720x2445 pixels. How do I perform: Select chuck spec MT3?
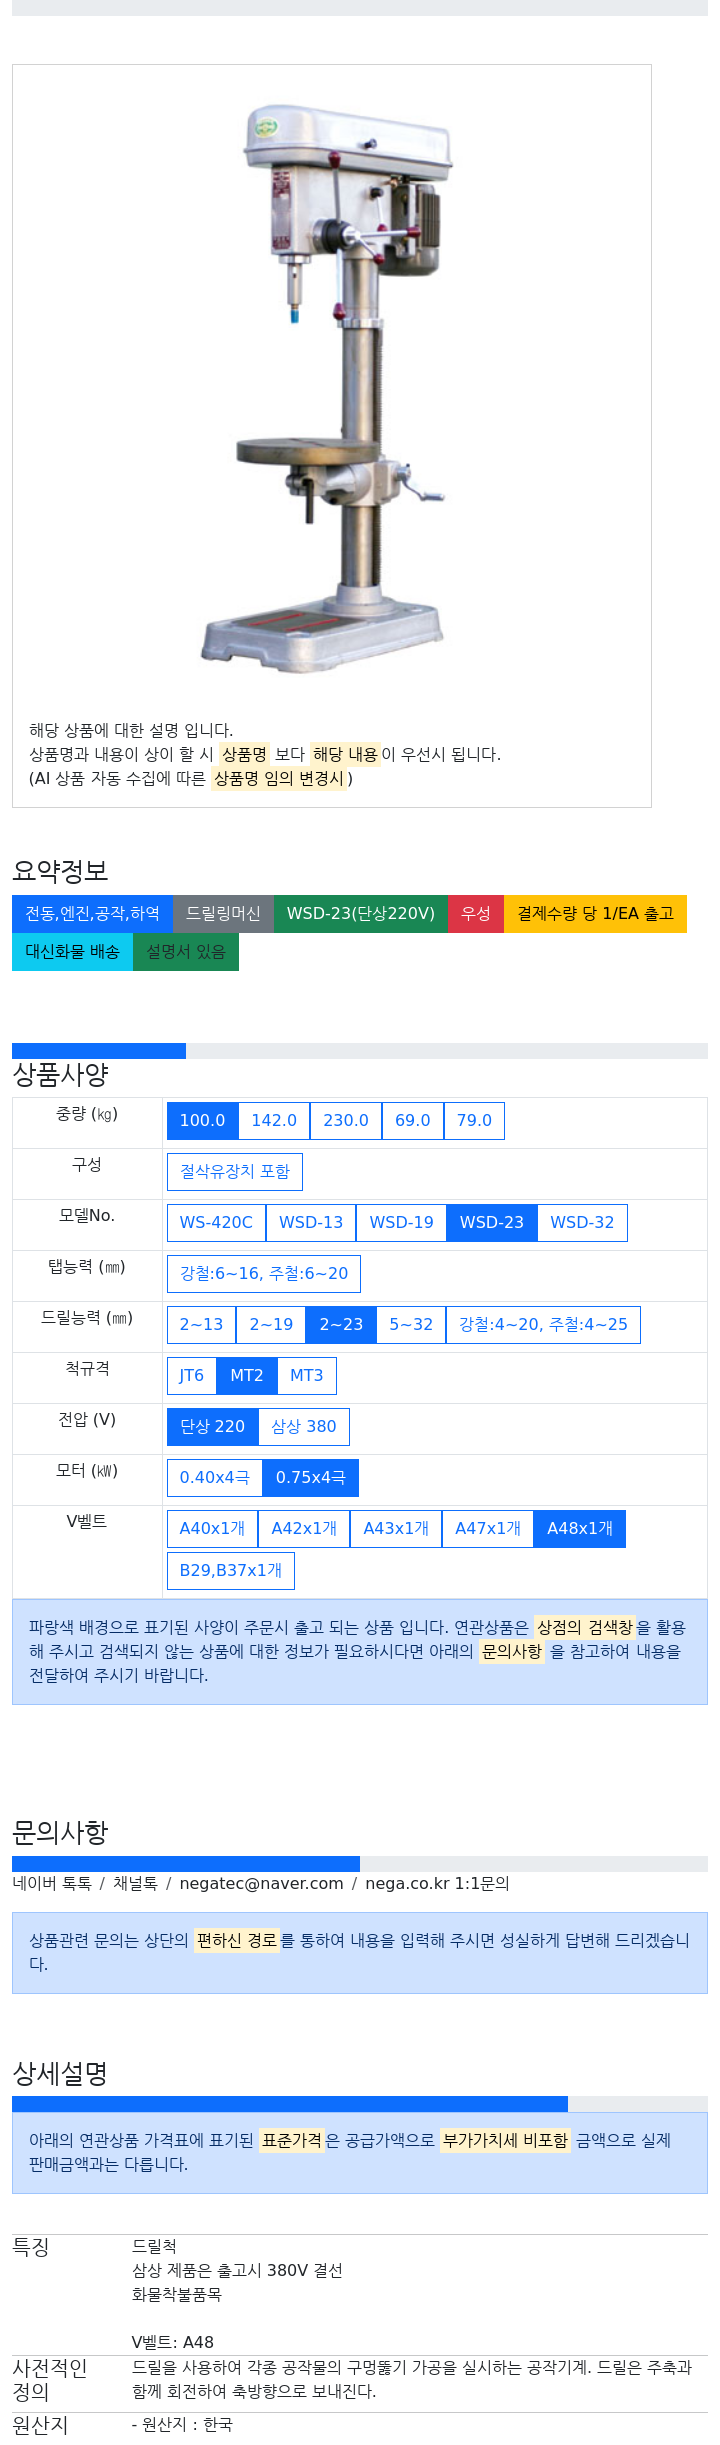[306, 1375]
